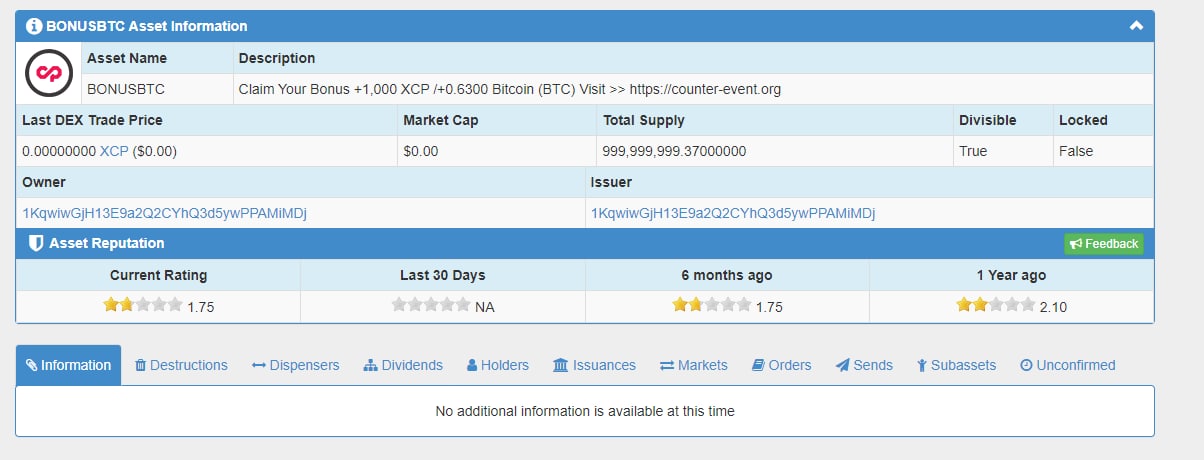Open Destructions tab with trash icon

181,365
